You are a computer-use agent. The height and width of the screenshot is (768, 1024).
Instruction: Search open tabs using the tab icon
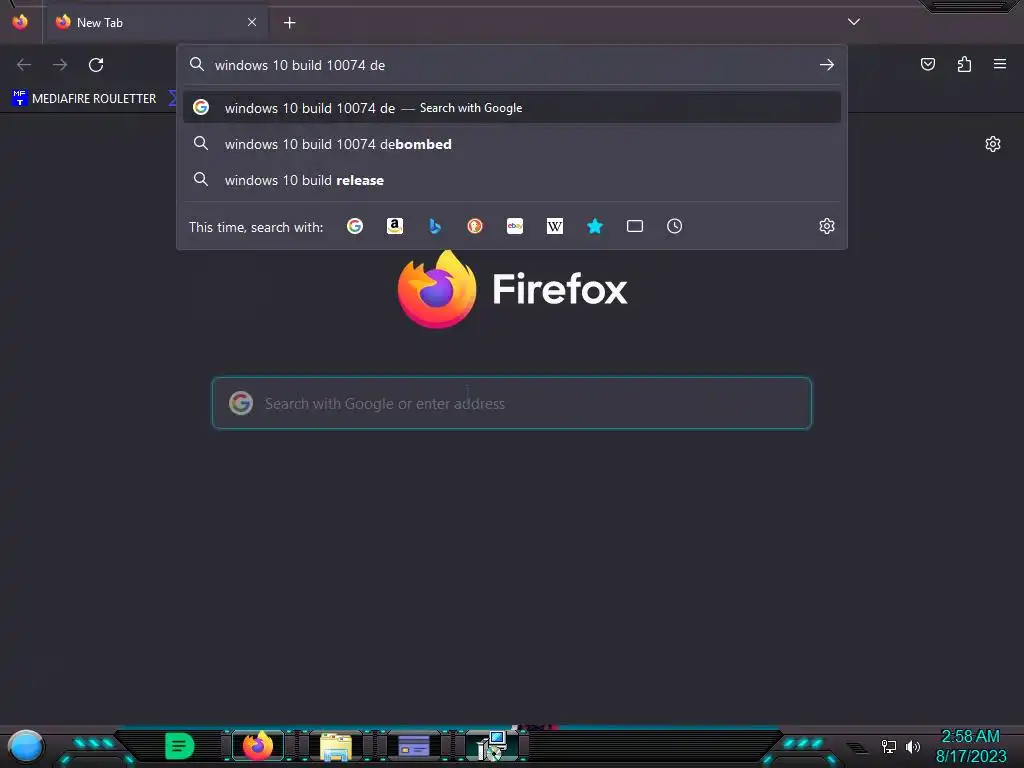(x=635, y=226)
